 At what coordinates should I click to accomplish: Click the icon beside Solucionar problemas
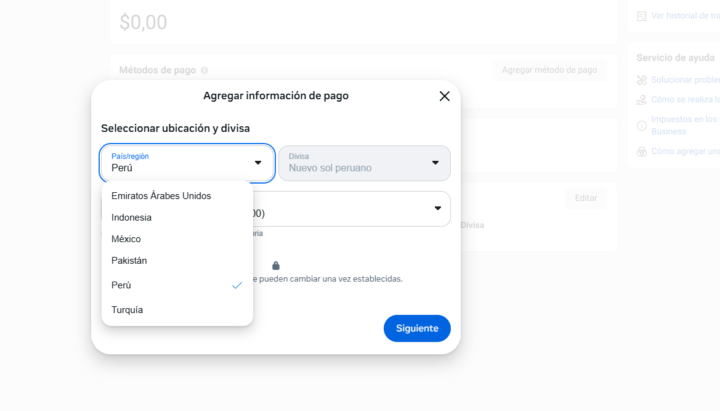pos(641,80)
